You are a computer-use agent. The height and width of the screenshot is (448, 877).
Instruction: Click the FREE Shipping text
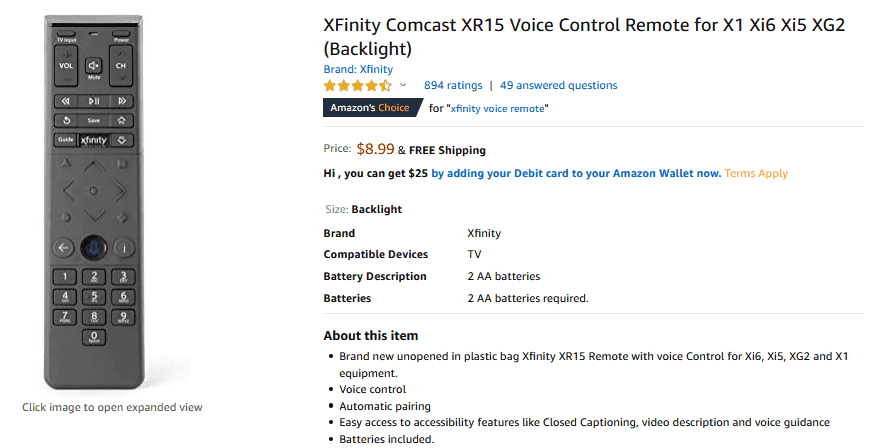pos(447,150)
